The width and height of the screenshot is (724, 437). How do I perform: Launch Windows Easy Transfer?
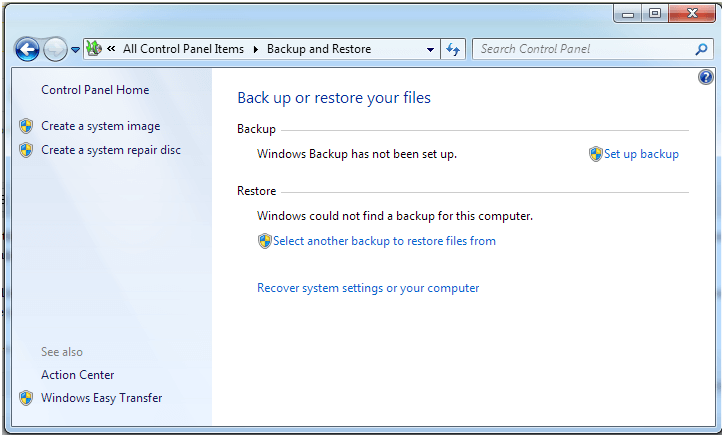102,398
